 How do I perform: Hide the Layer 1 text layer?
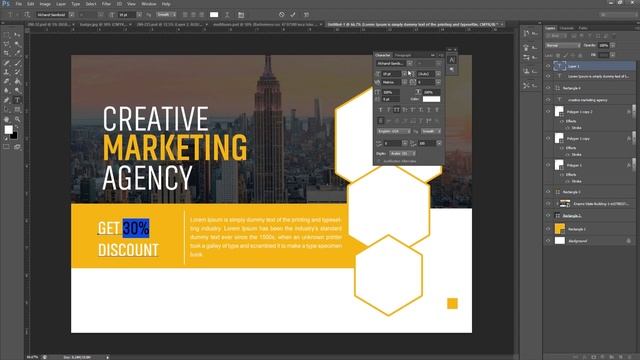(548, 66)
